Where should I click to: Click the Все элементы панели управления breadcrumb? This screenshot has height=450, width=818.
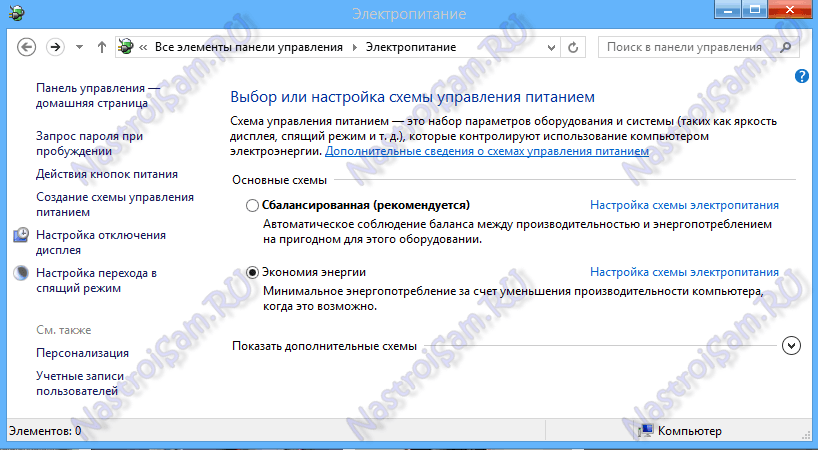[248, 47]
